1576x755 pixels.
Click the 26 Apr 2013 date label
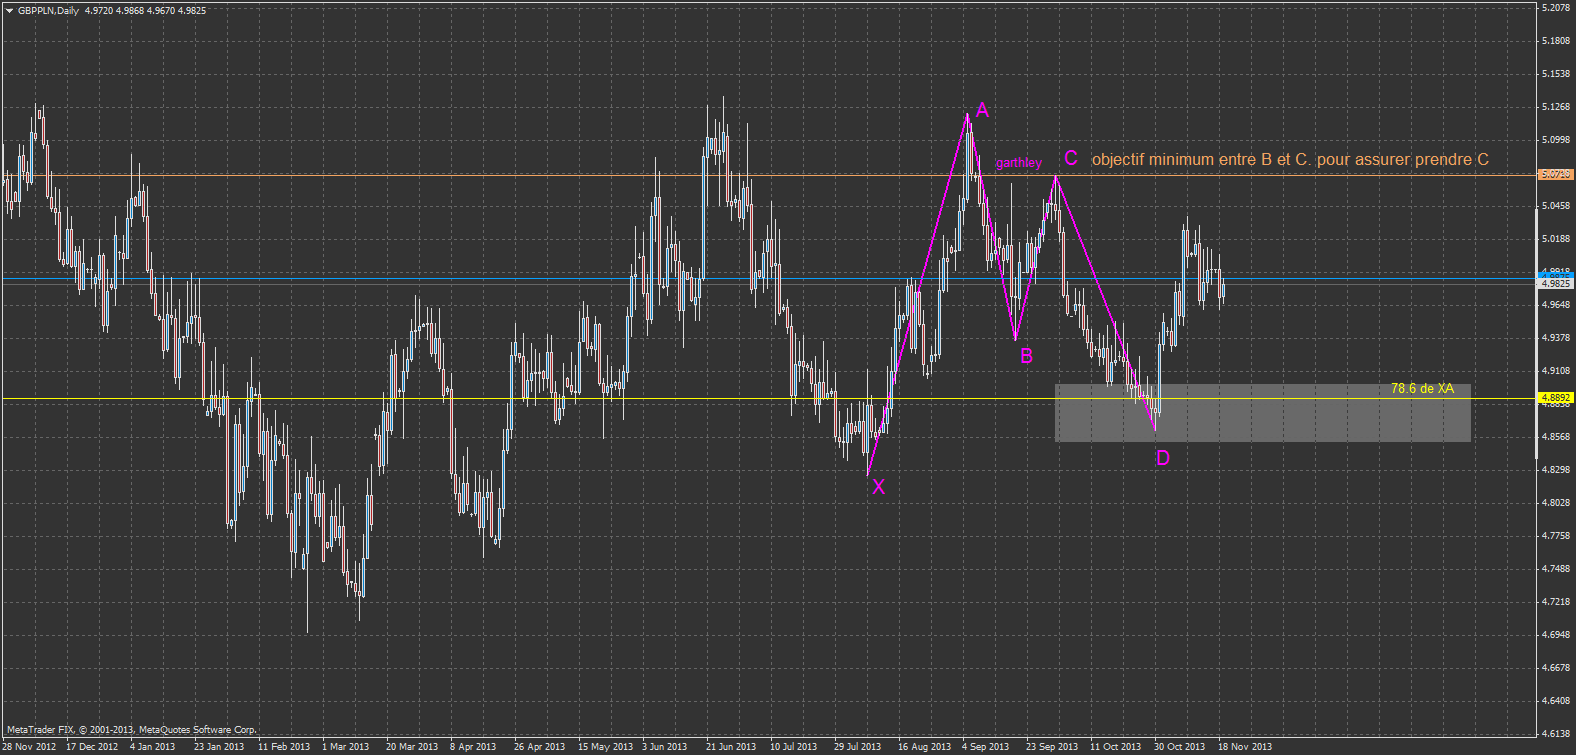tap(540, 747)
